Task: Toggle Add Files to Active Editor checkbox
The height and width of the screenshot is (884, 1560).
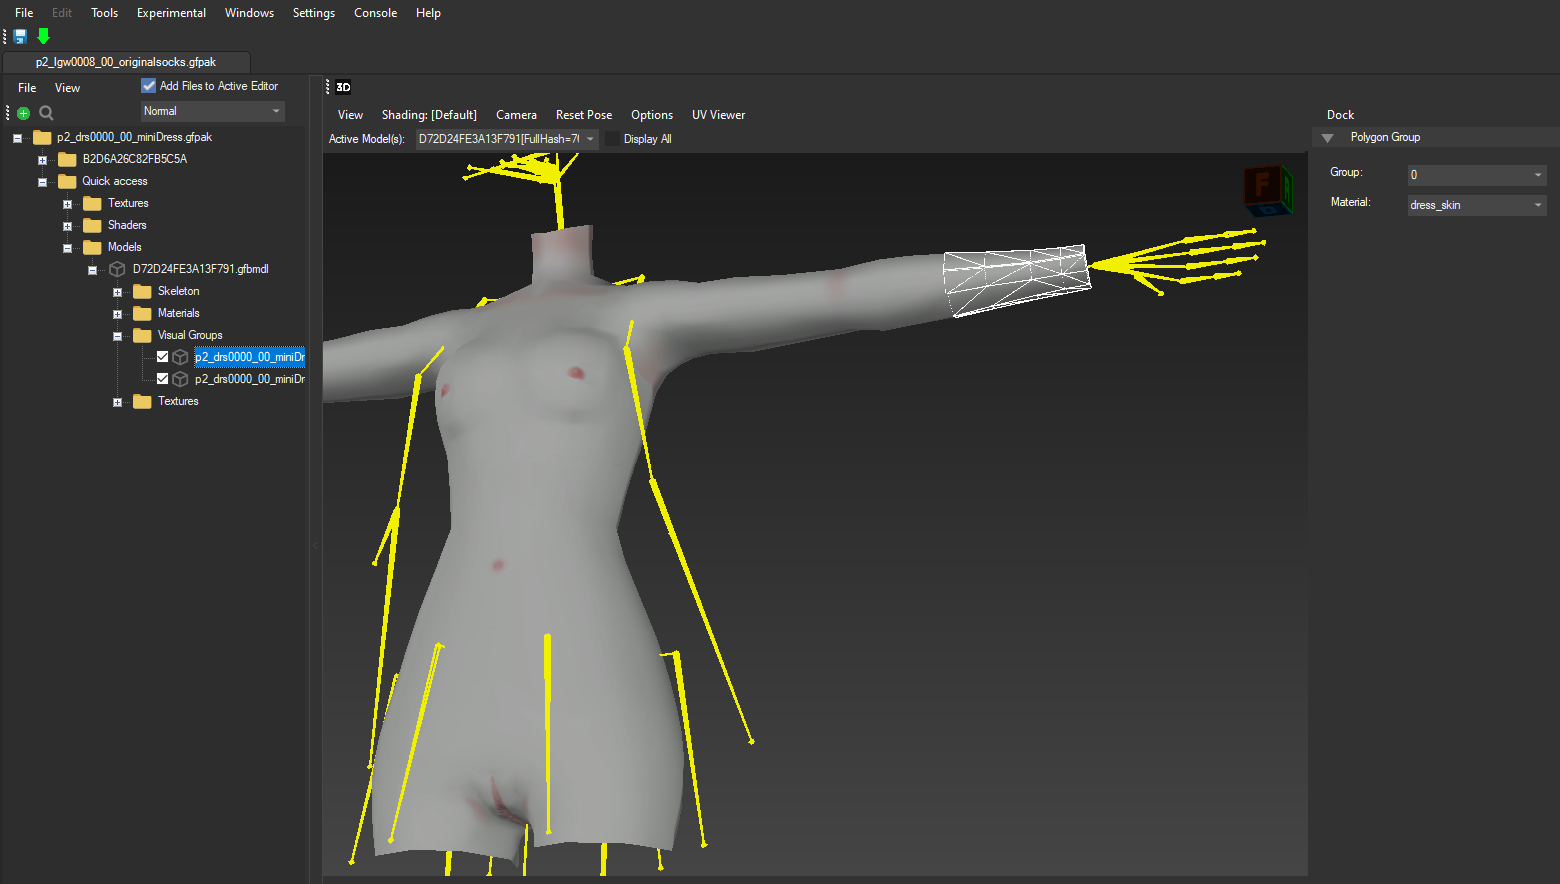Action: pos(149,86)
